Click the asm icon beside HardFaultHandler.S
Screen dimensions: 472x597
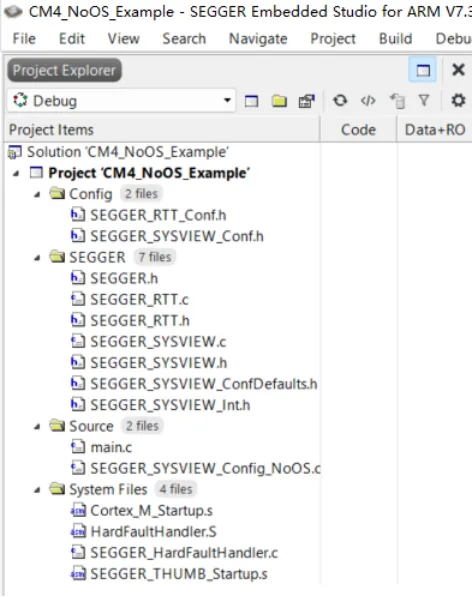click(x=78, y=531)
